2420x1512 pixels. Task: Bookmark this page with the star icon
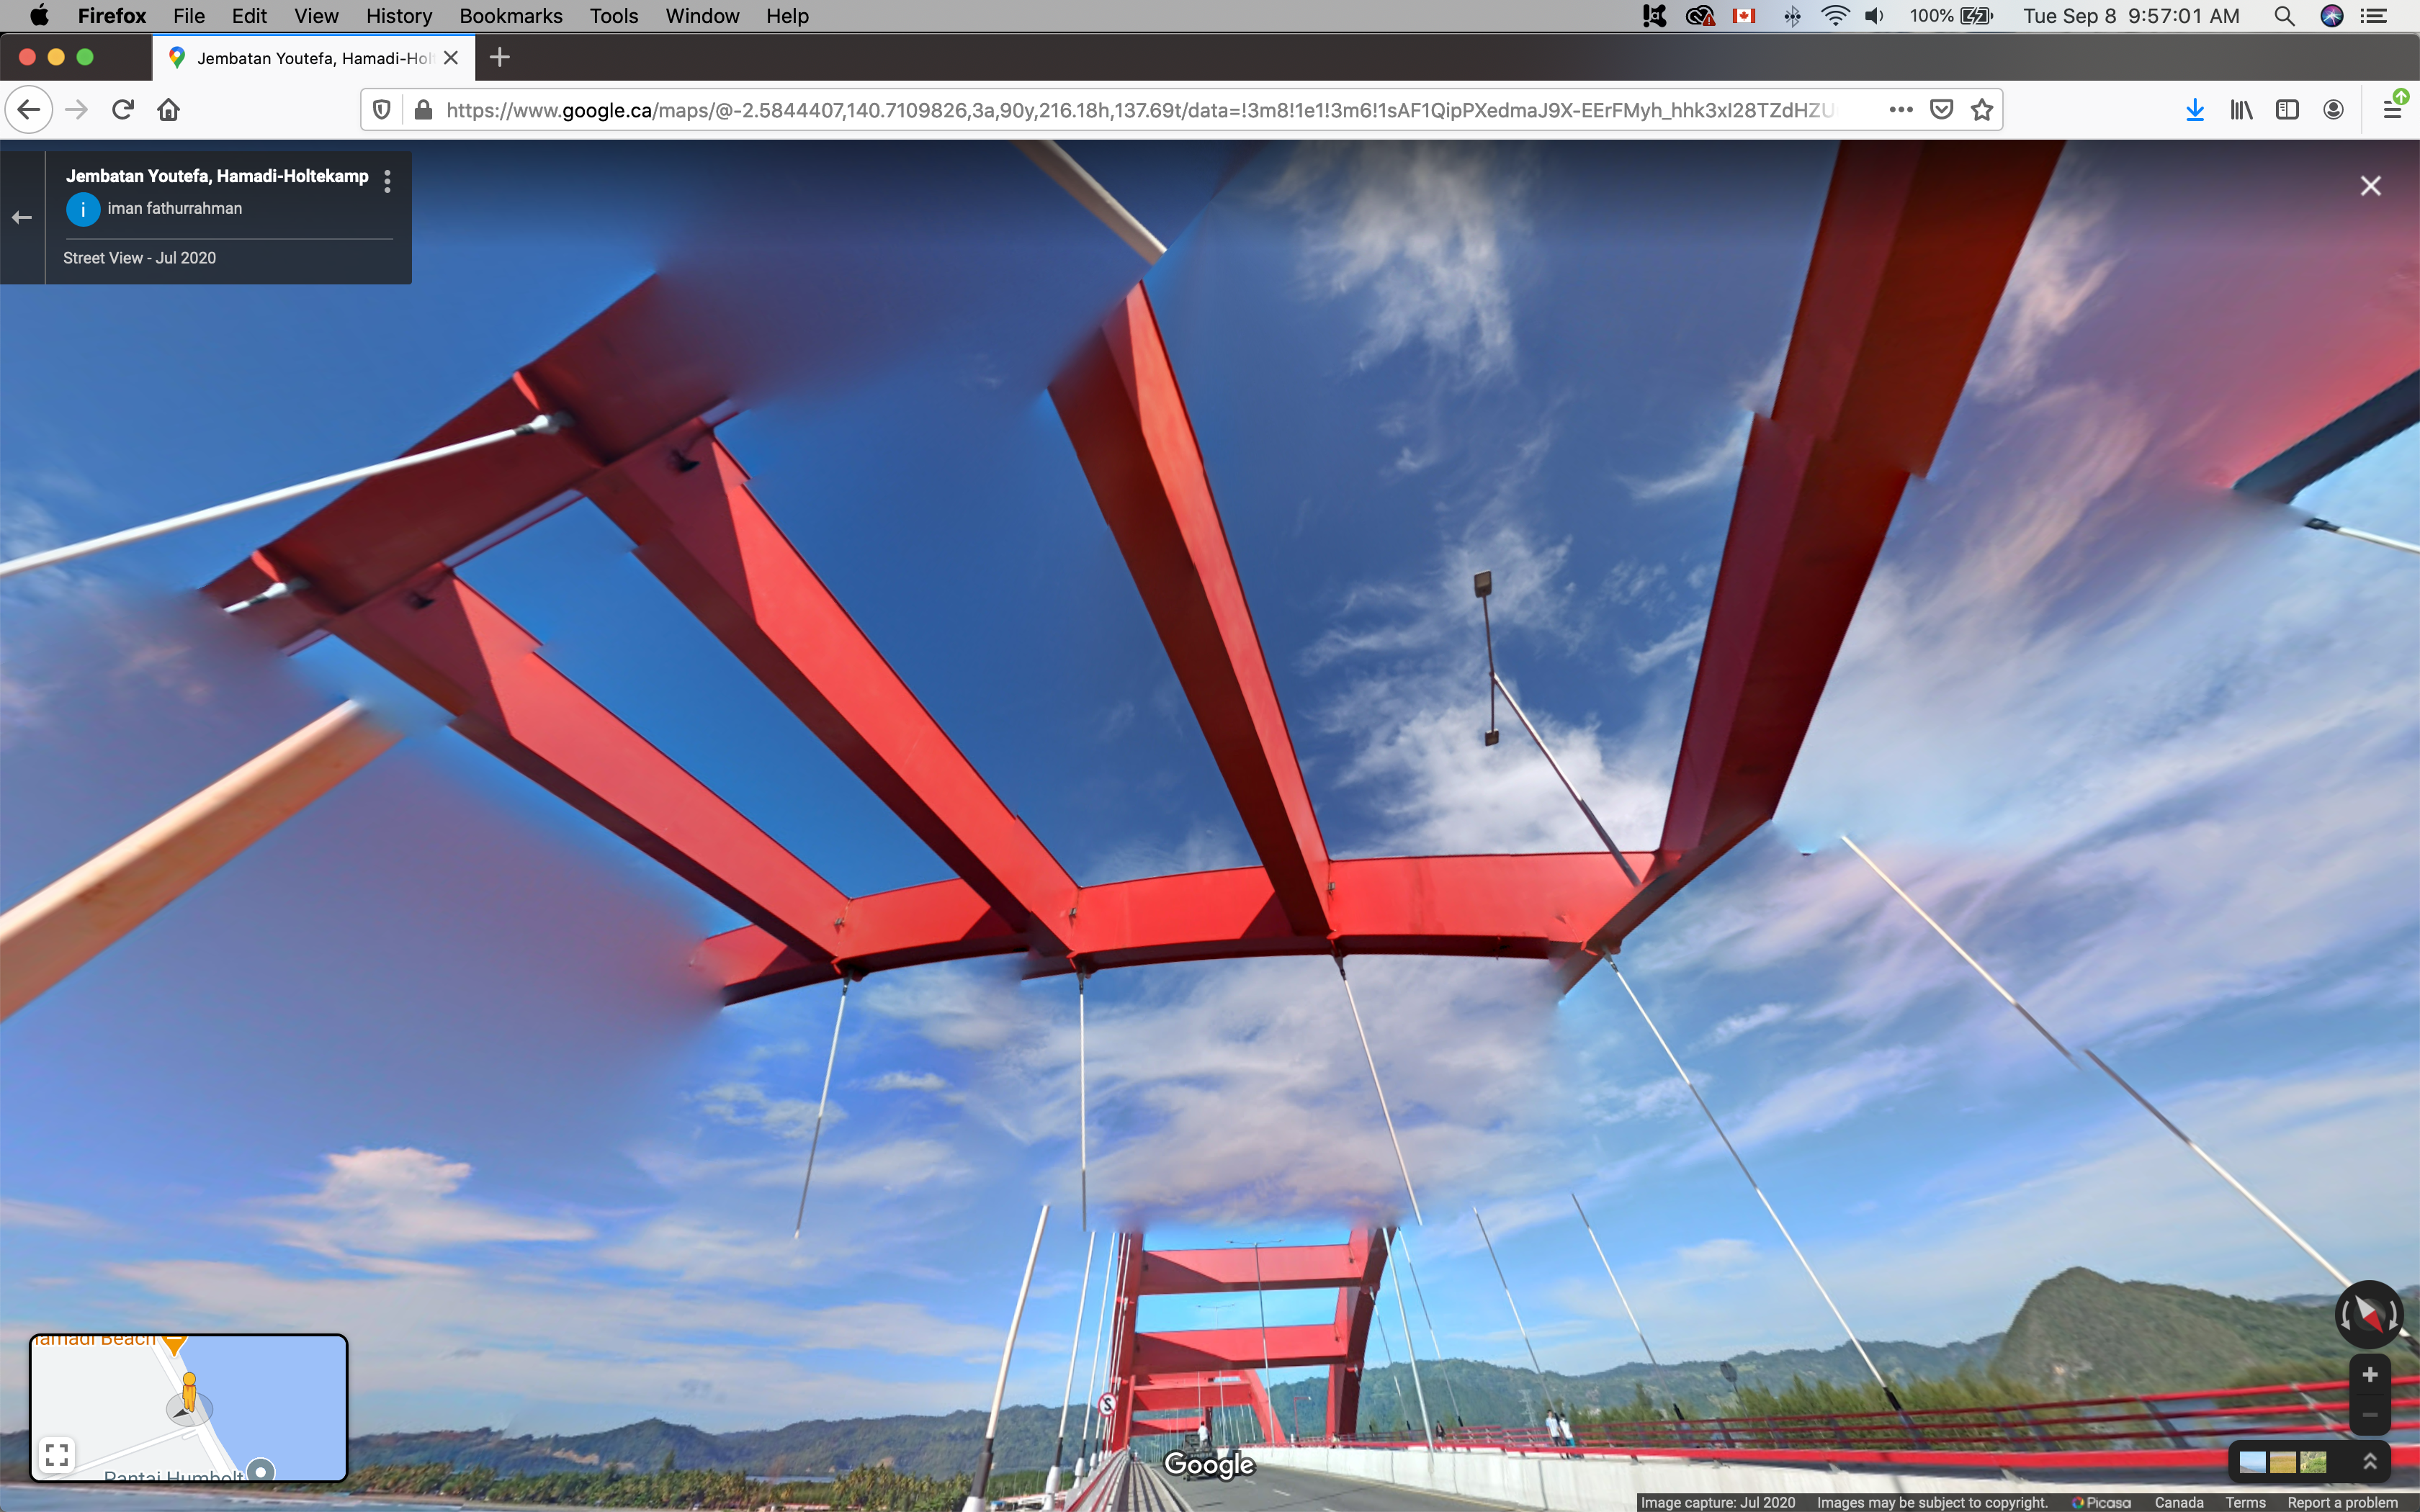1982,110
